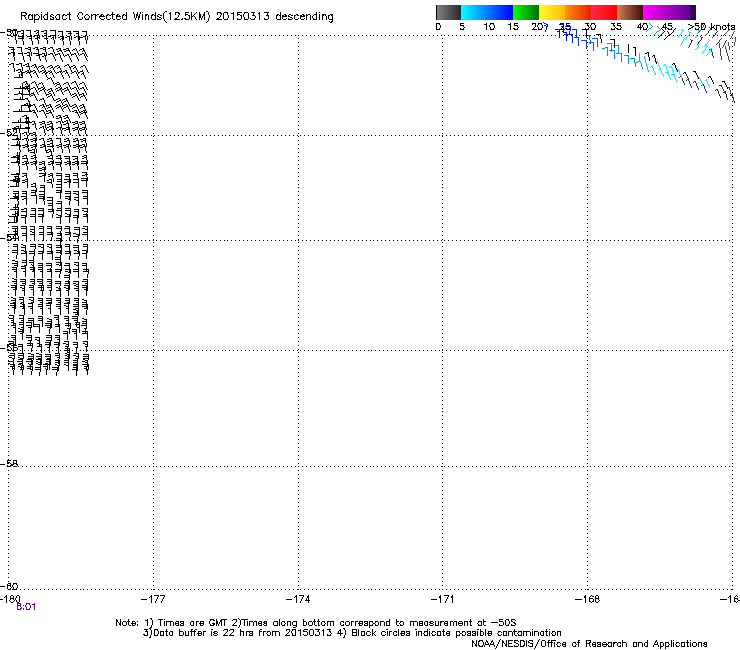Click the date '20150313 descending' in title
Image resolution: width=740 pixels, height=650 pixels.
point(275,17)
